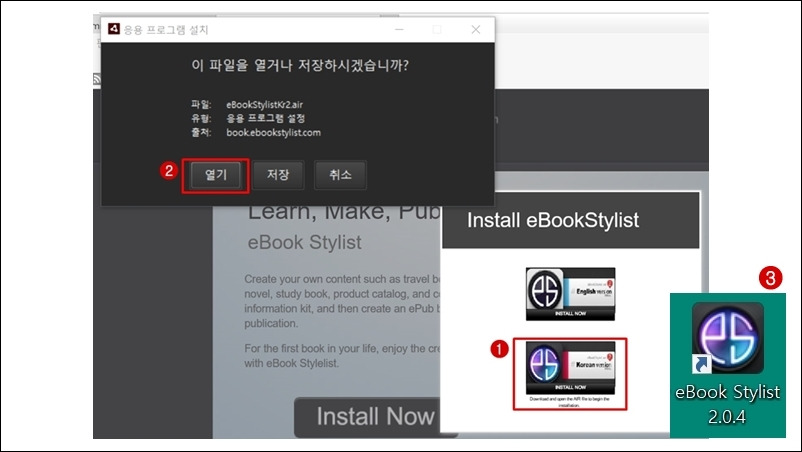Click the eBook Stylist subtitle on webpage
The height and width of the screenshot is (452, 802).
pos(304,242)
